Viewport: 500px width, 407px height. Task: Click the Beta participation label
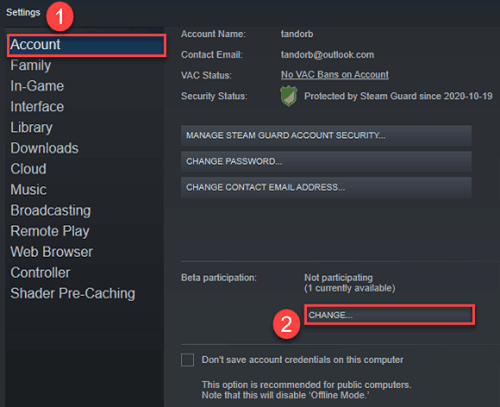[219, 278]
